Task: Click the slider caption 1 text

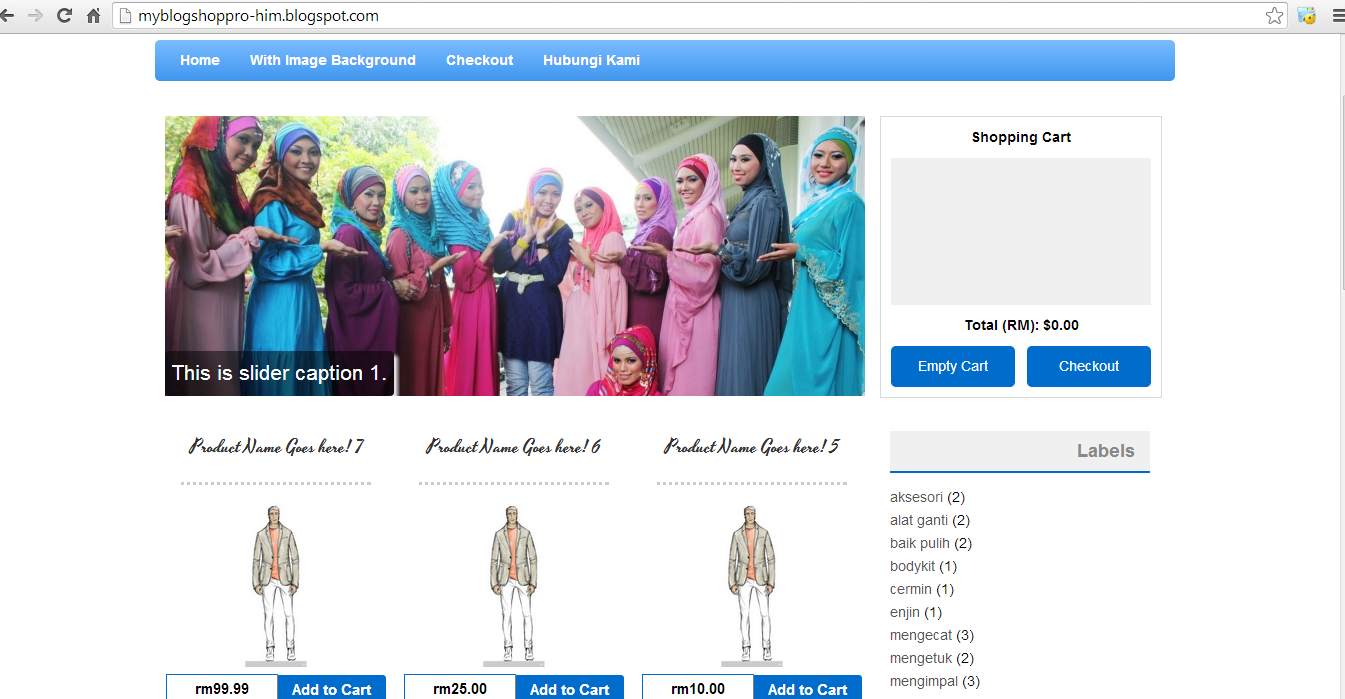Action: click(279, 373)
